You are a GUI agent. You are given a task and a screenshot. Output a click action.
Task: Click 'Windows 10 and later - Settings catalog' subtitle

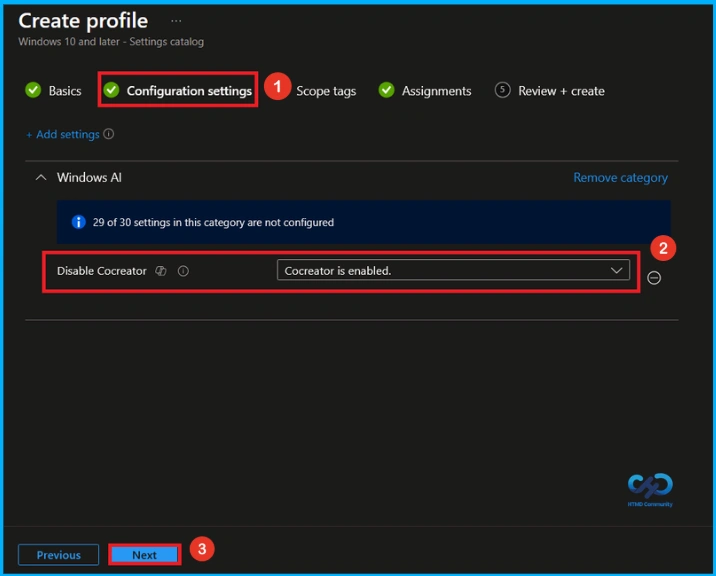[111, 42]
